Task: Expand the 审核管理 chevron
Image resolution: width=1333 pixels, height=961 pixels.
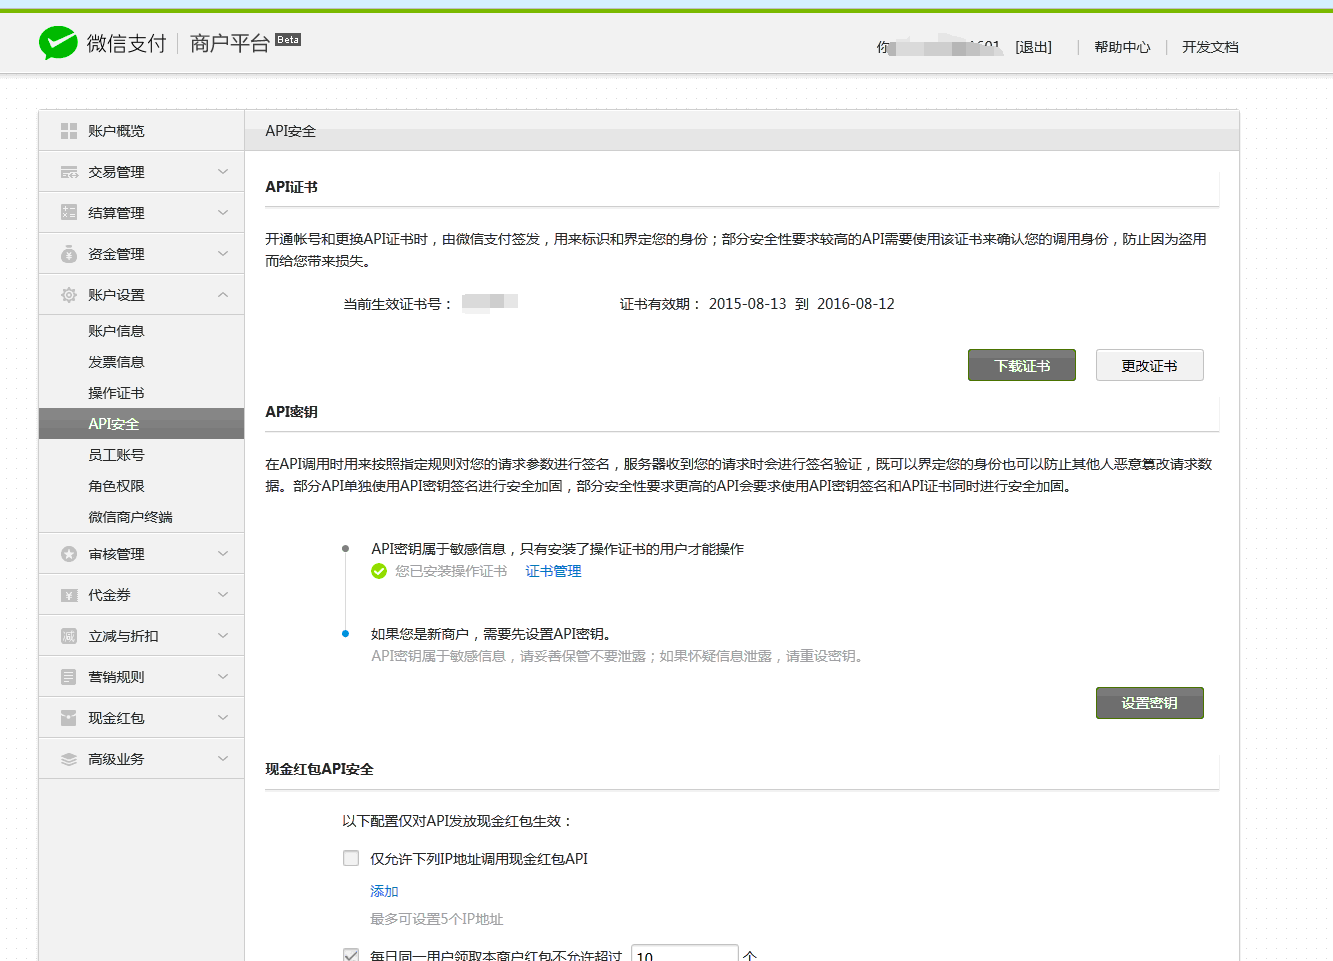Action: (x=223, y=554)
